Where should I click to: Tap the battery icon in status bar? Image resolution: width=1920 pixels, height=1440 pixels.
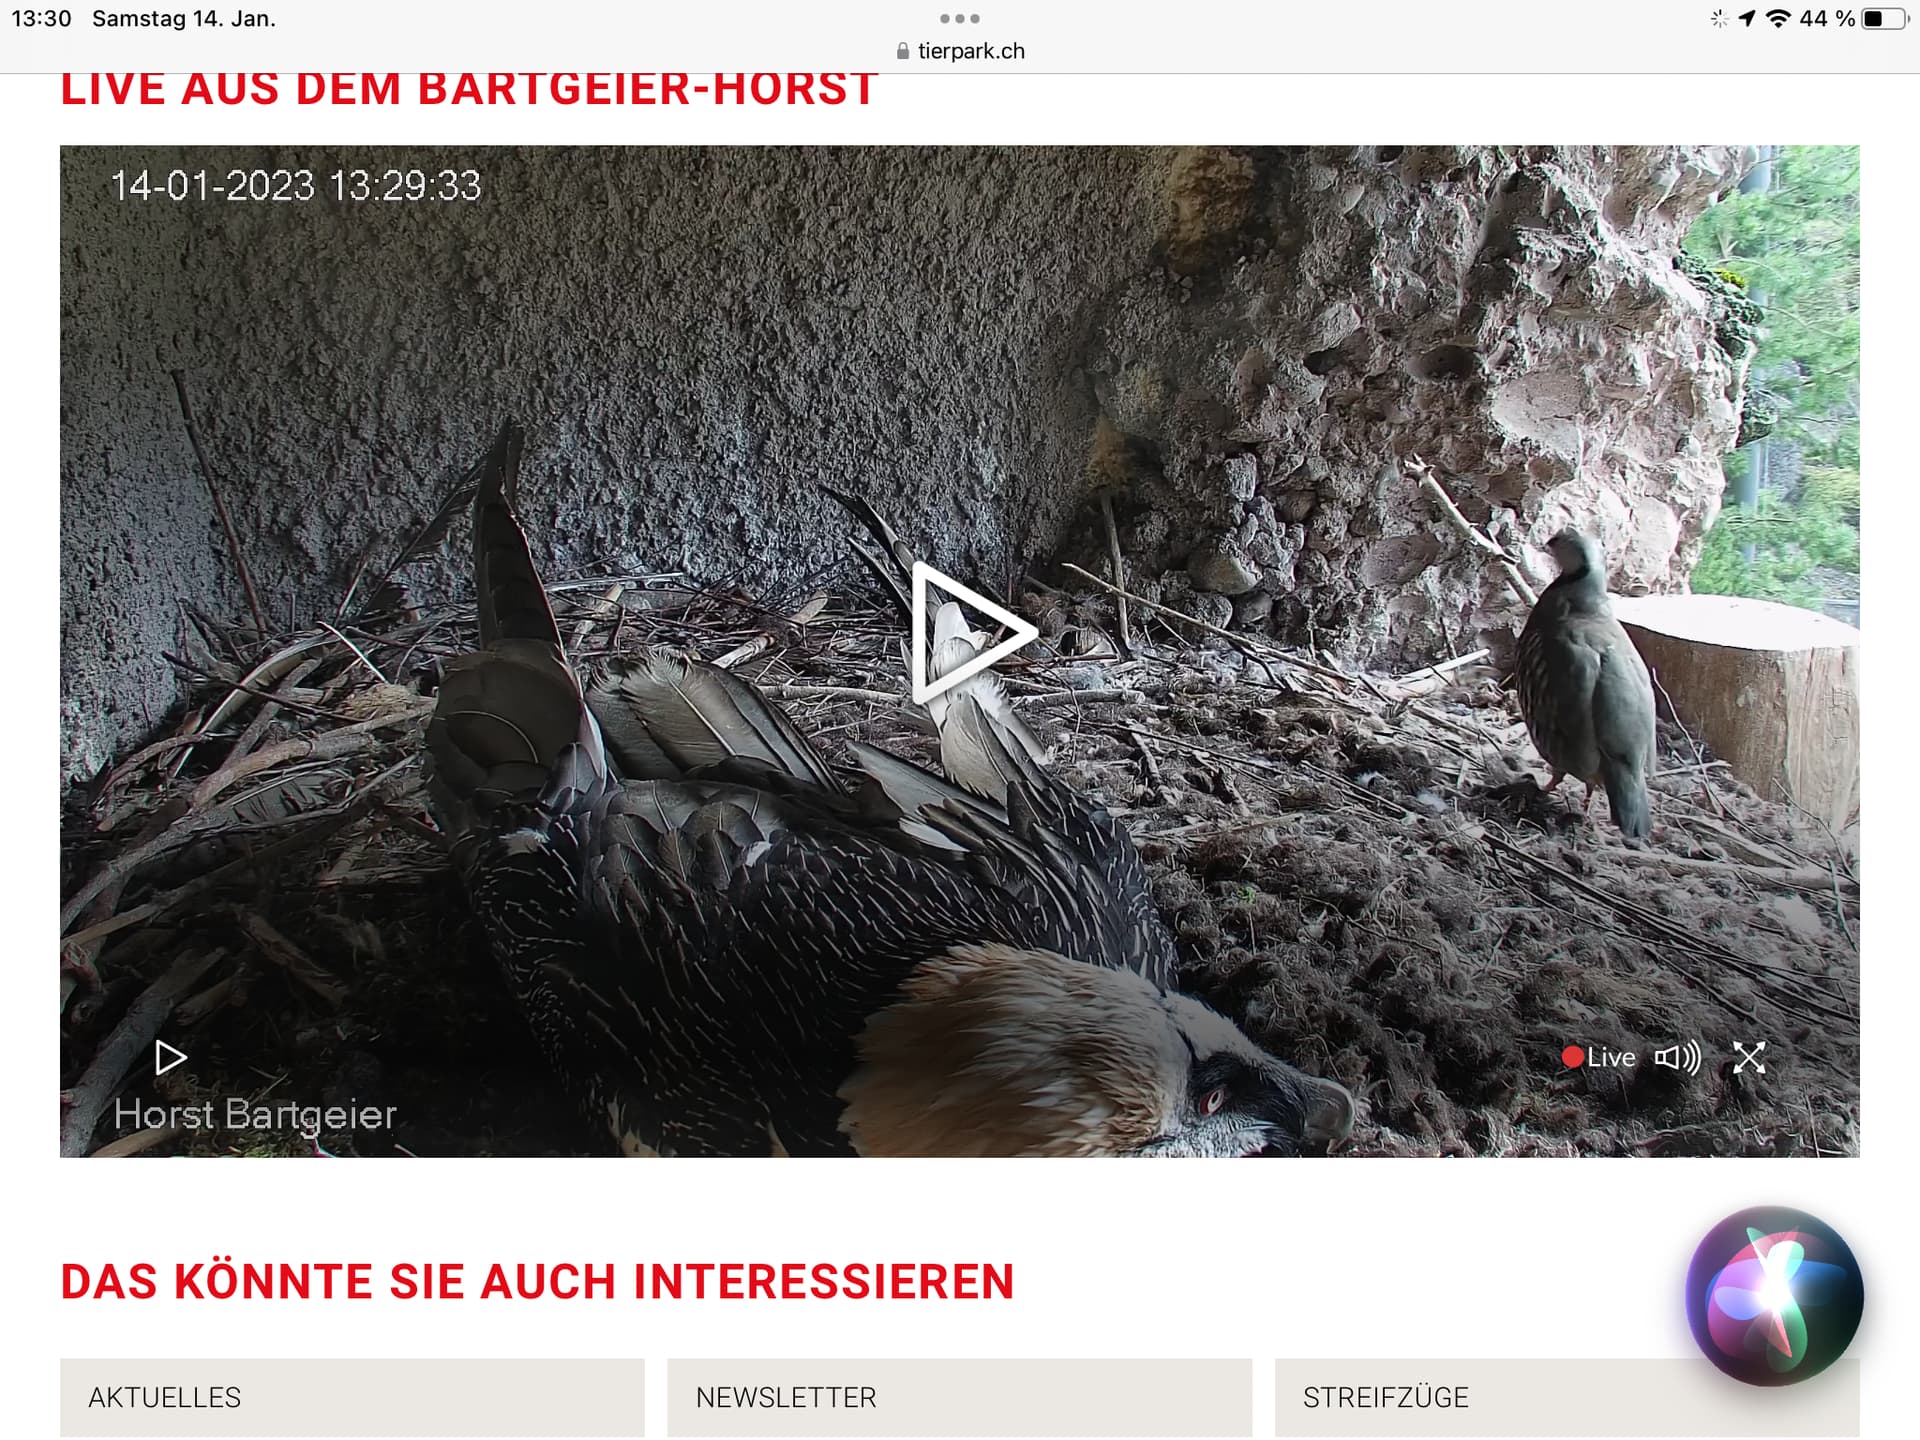coord(1884,18)
